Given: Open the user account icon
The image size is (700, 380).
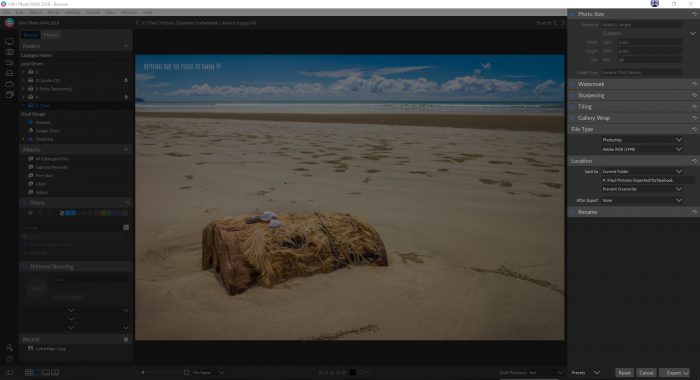Looking at the screenshot, I should coord(9,347).
